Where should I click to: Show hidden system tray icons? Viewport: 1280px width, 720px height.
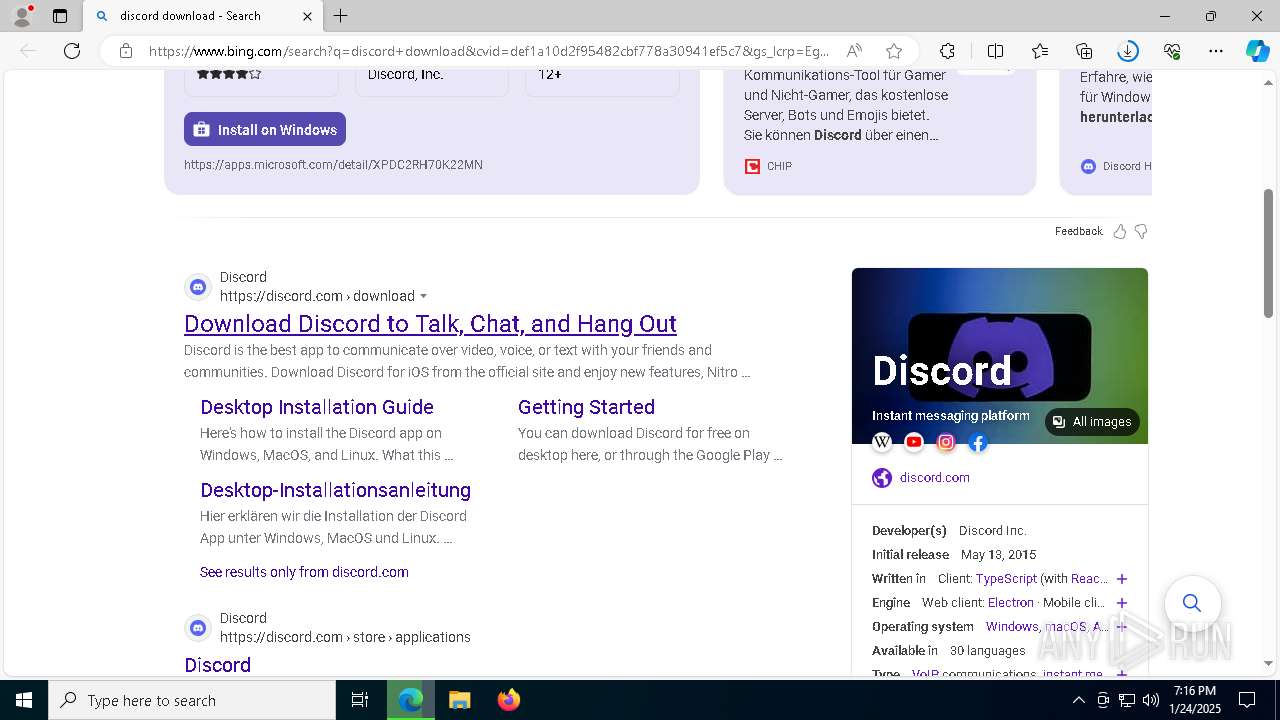(1078, 700)
